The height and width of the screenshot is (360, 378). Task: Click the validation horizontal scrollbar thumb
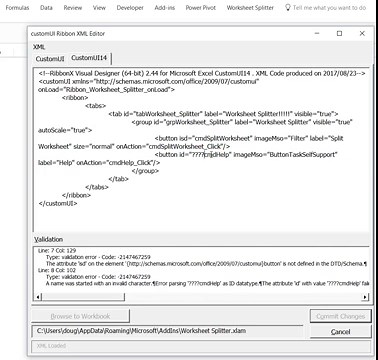tap(83, 297)
